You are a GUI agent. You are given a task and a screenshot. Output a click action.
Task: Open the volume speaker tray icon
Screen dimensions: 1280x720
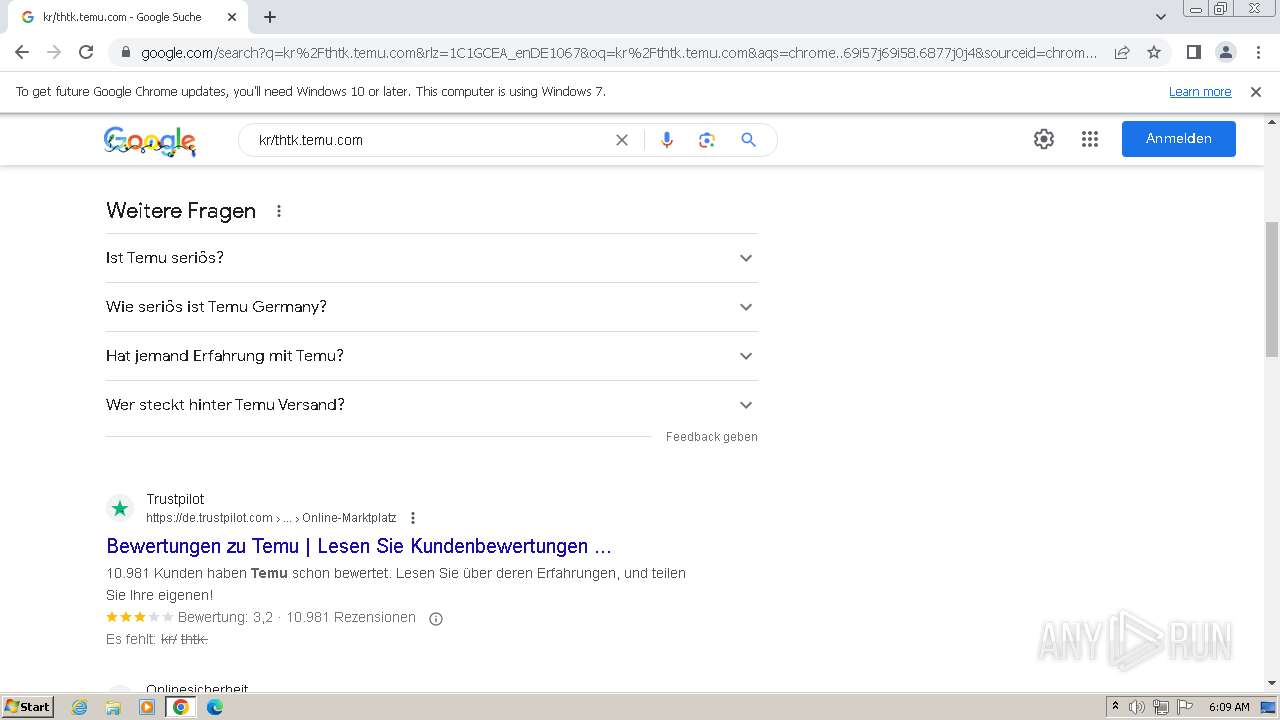1137,707
